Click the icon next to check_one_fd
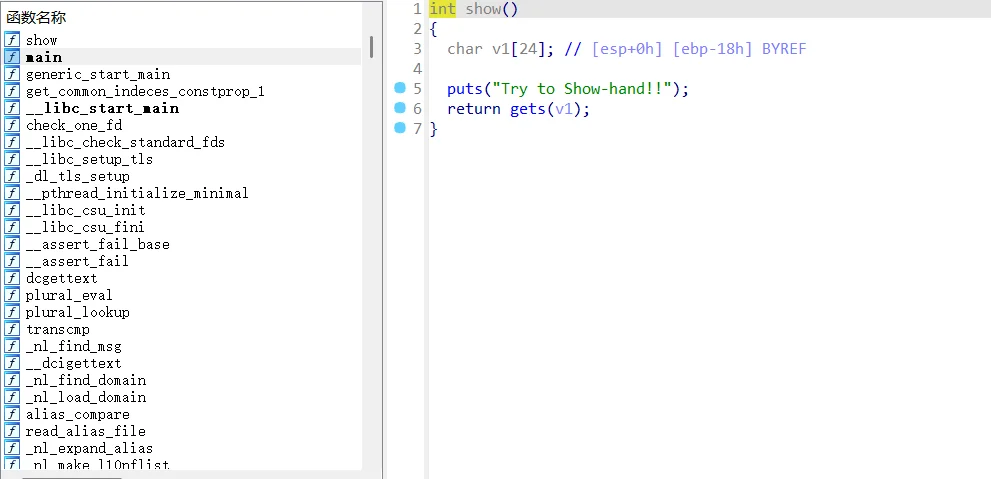This screenshot has width=991, height=479. click(12, 125)
